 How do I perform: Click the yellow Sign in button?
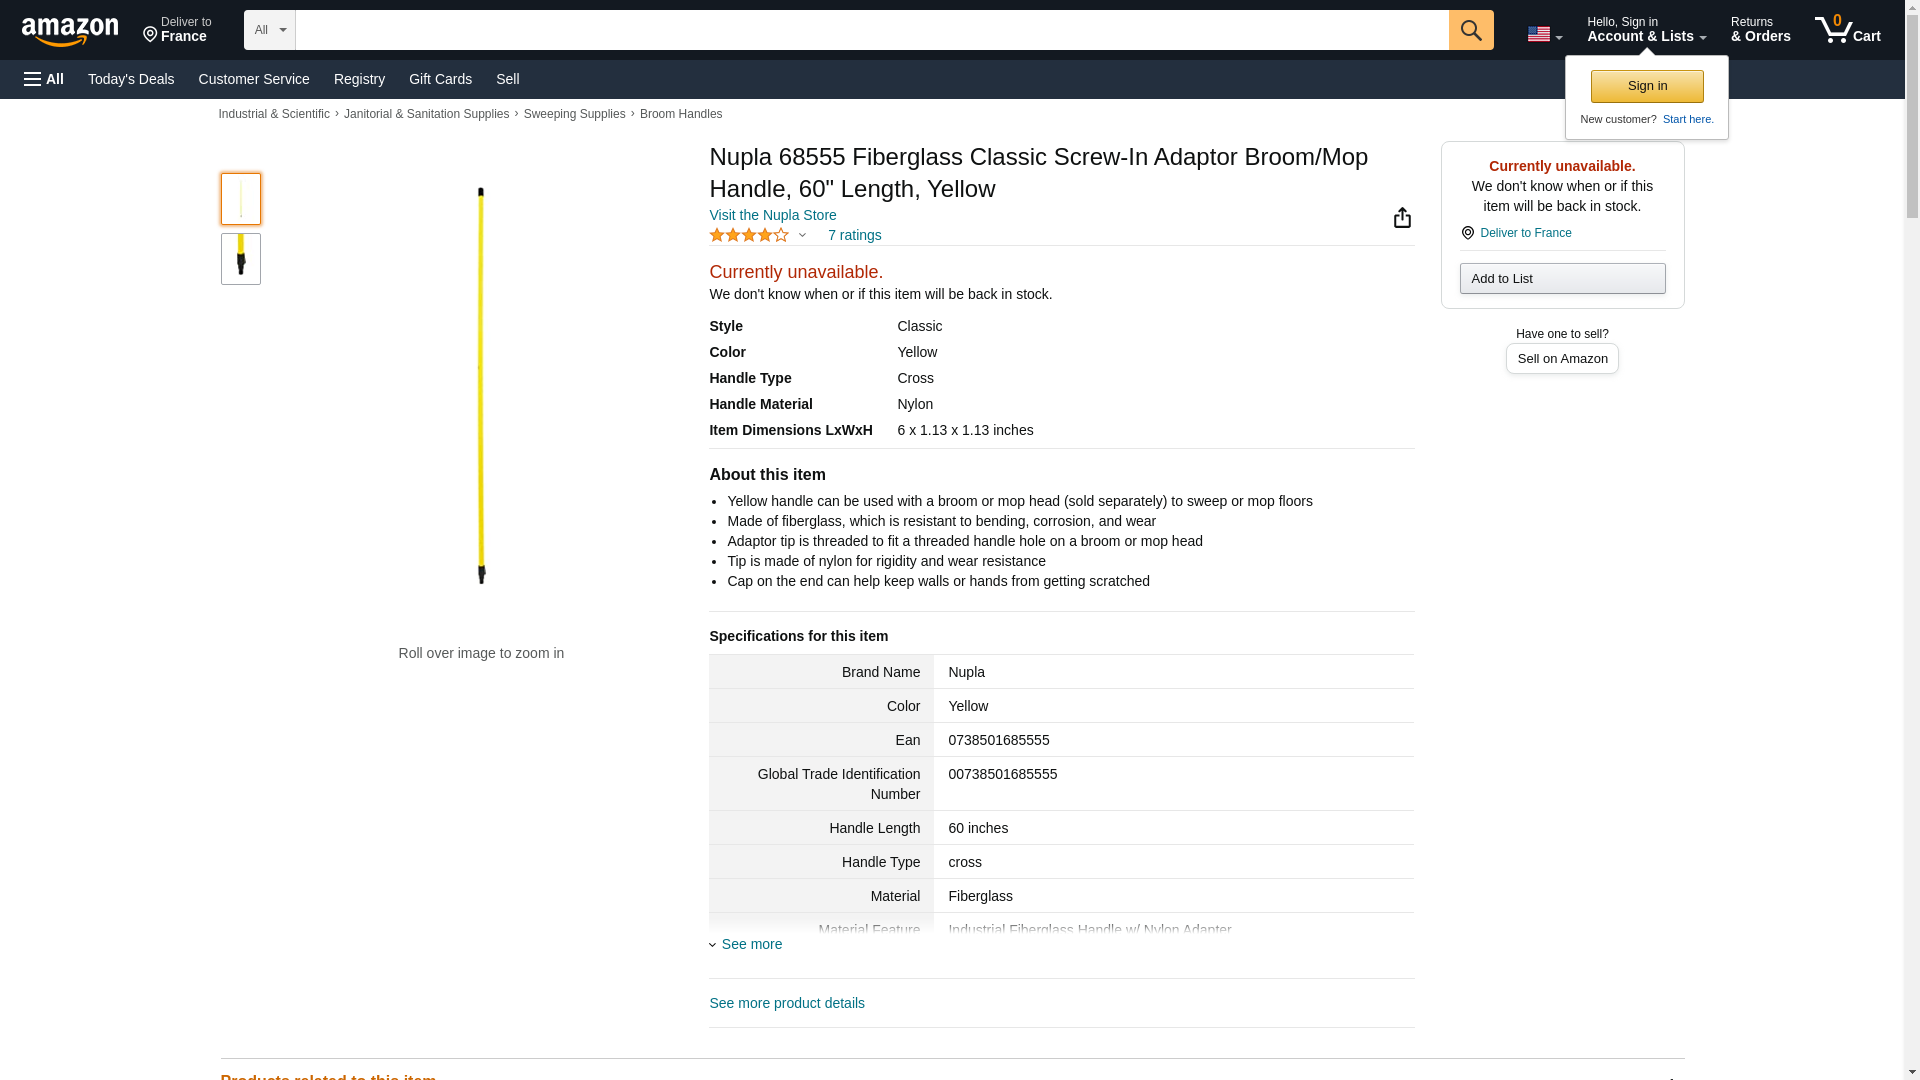click(x=1647, y=86)
